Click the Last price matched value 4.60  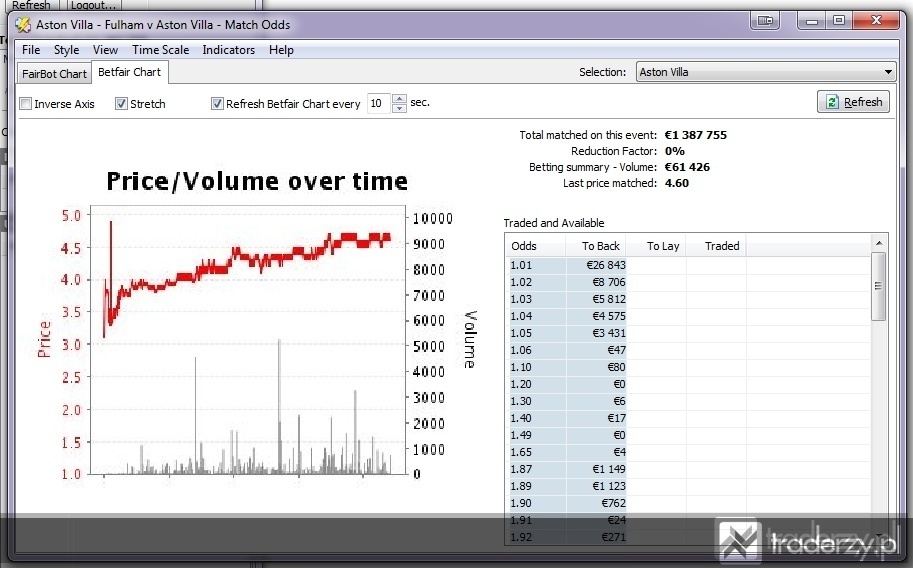click(x=677, y=184)
